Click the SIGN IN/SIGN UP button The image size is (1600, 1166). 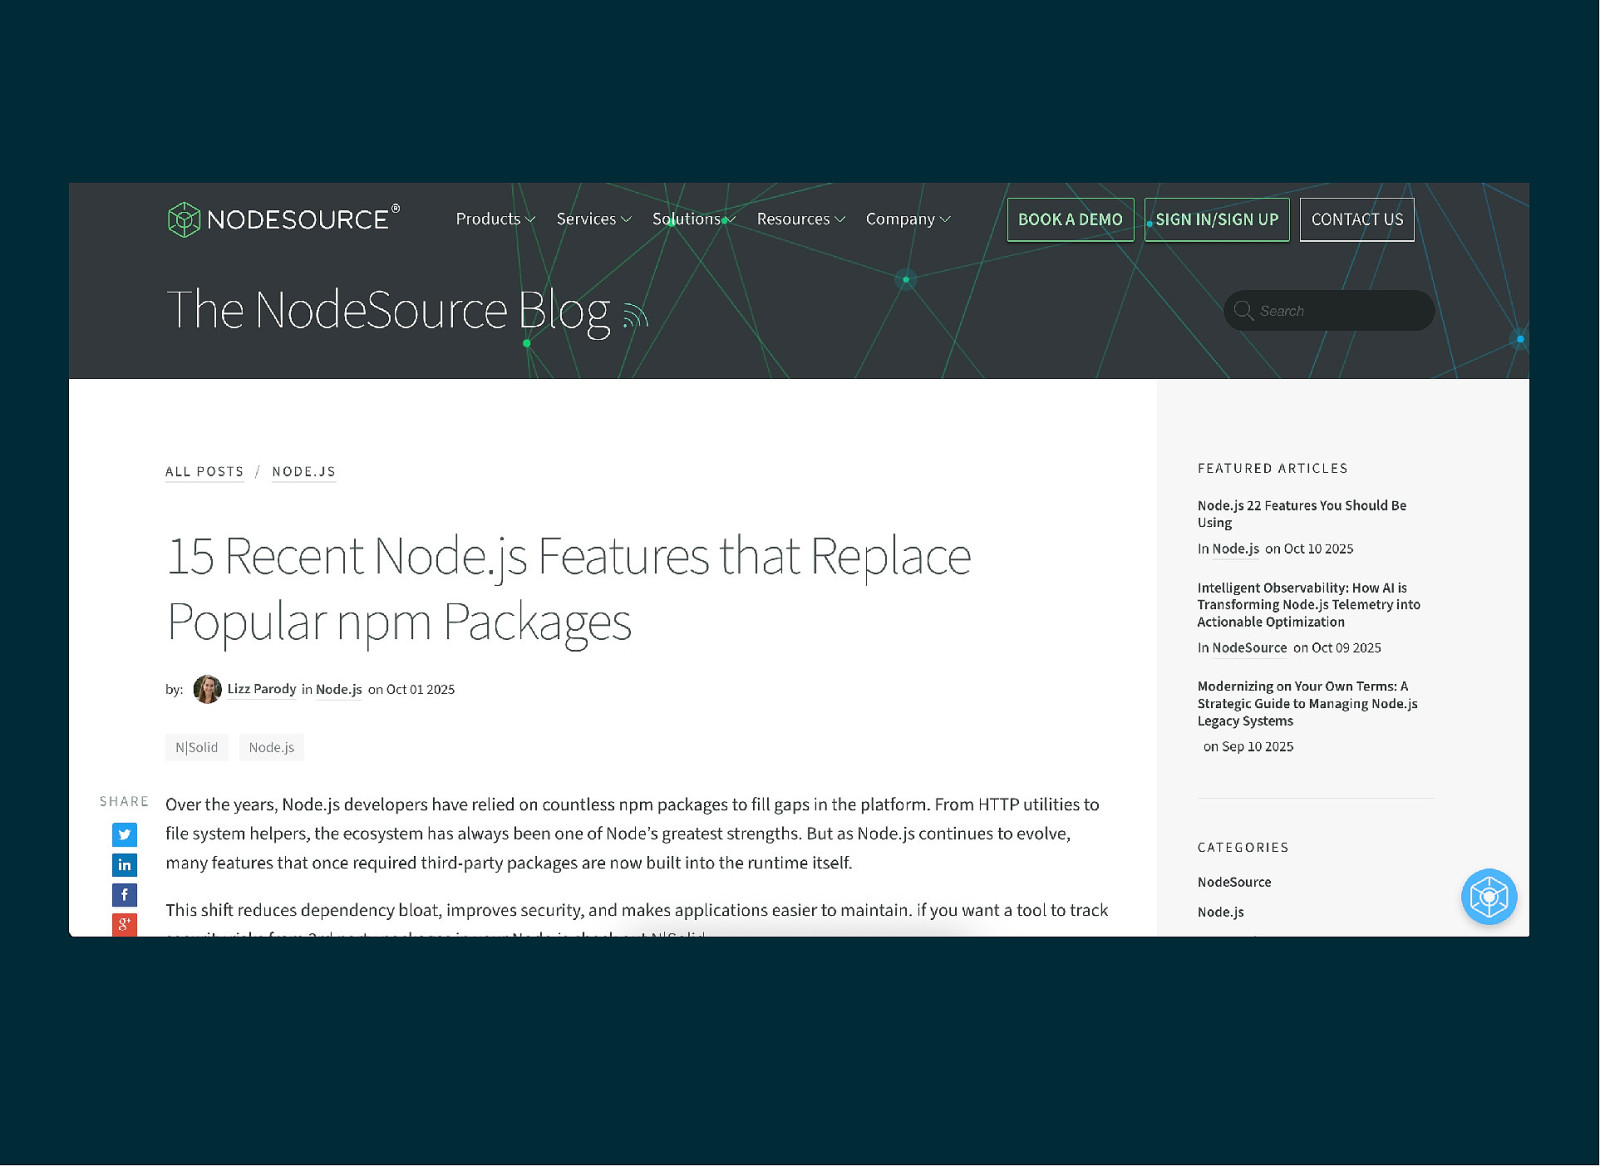(x=1216, y=220)
